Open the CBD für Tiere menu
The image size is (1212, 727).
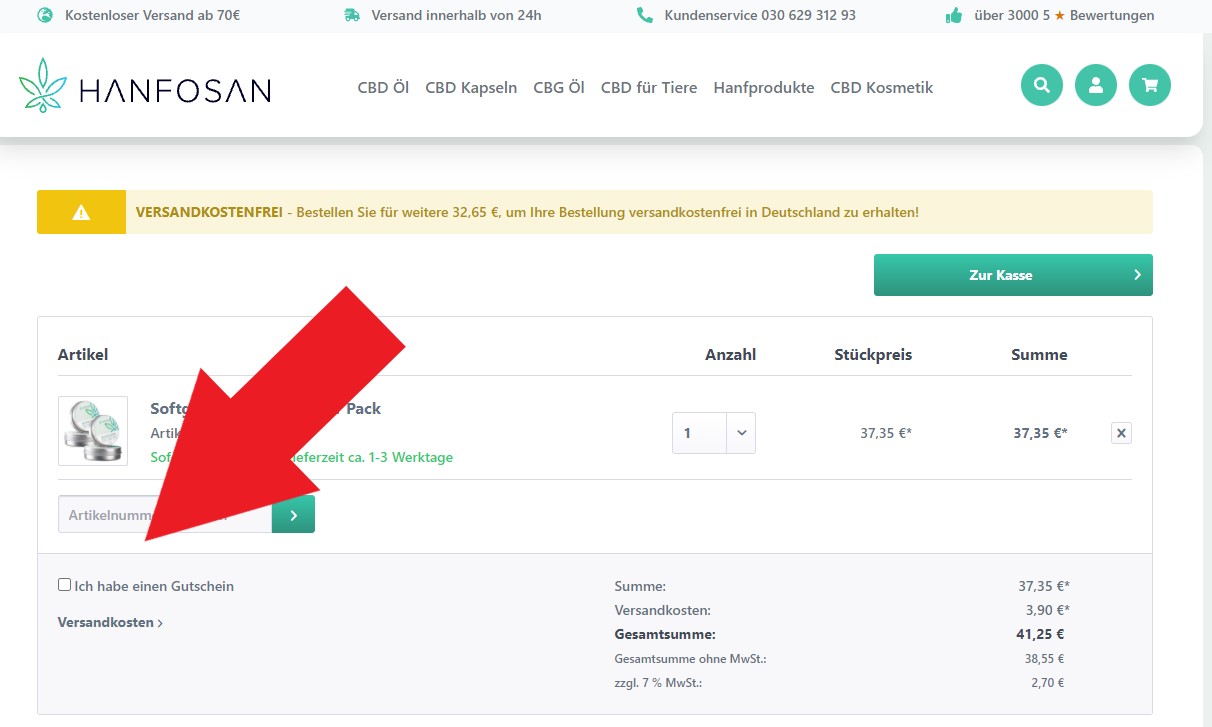click(649, 87)
